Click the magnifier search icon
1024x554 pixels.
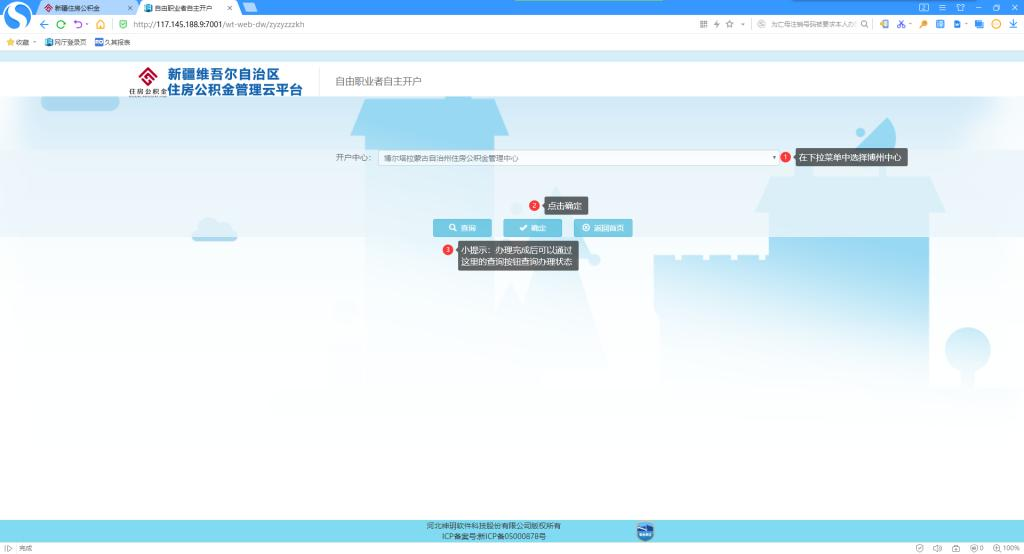[x=865, y=24]
